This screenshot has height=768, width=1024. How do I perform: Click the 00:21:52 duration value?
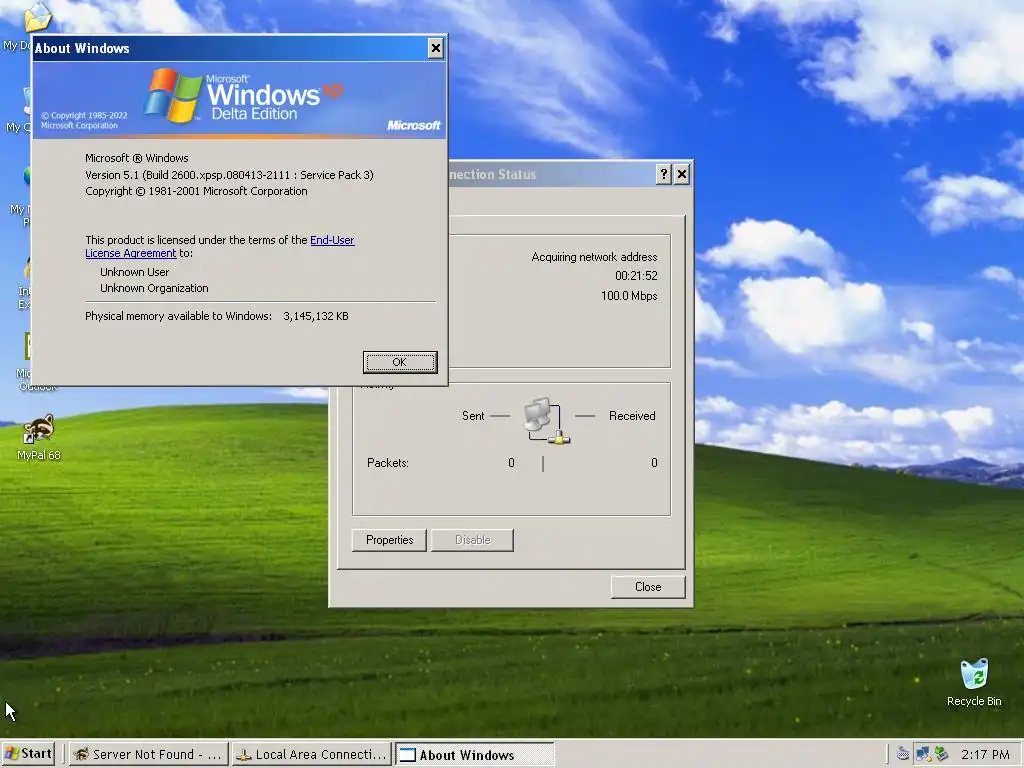[636, 276]
